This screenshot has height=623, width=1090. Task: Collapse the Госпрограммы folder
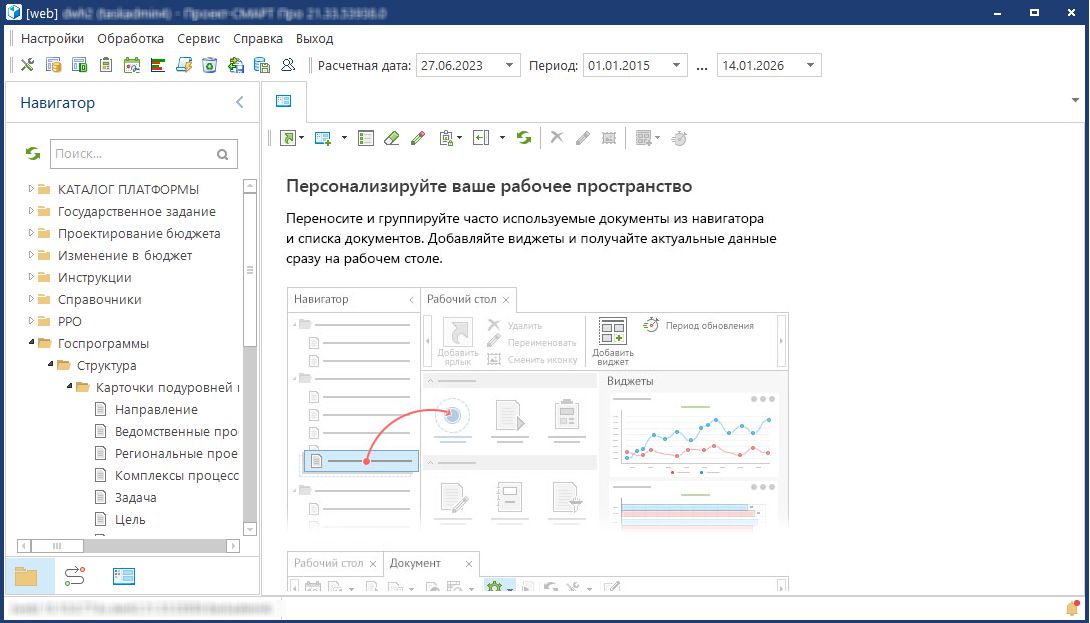tap(31, 343)
